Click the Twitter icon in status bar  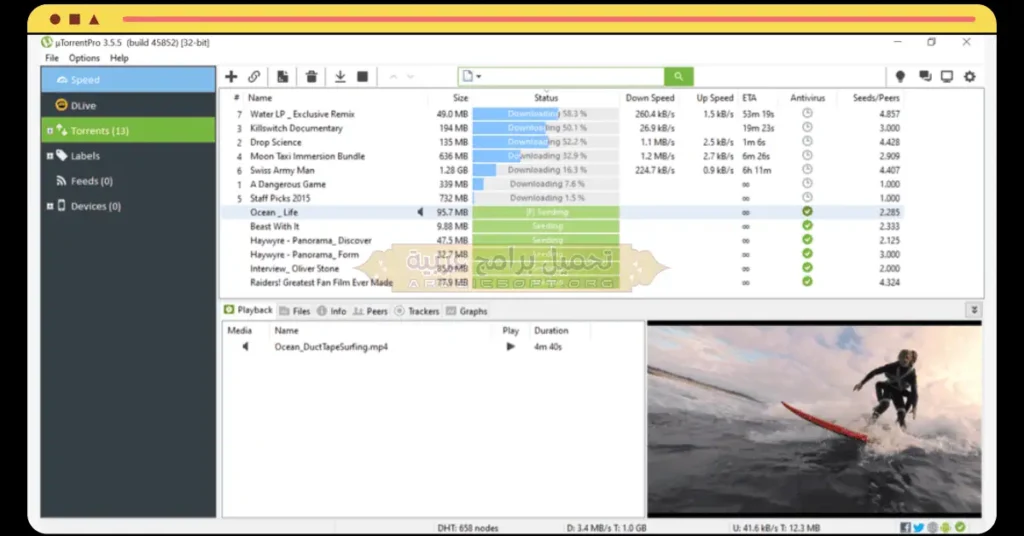coord(919,527)
